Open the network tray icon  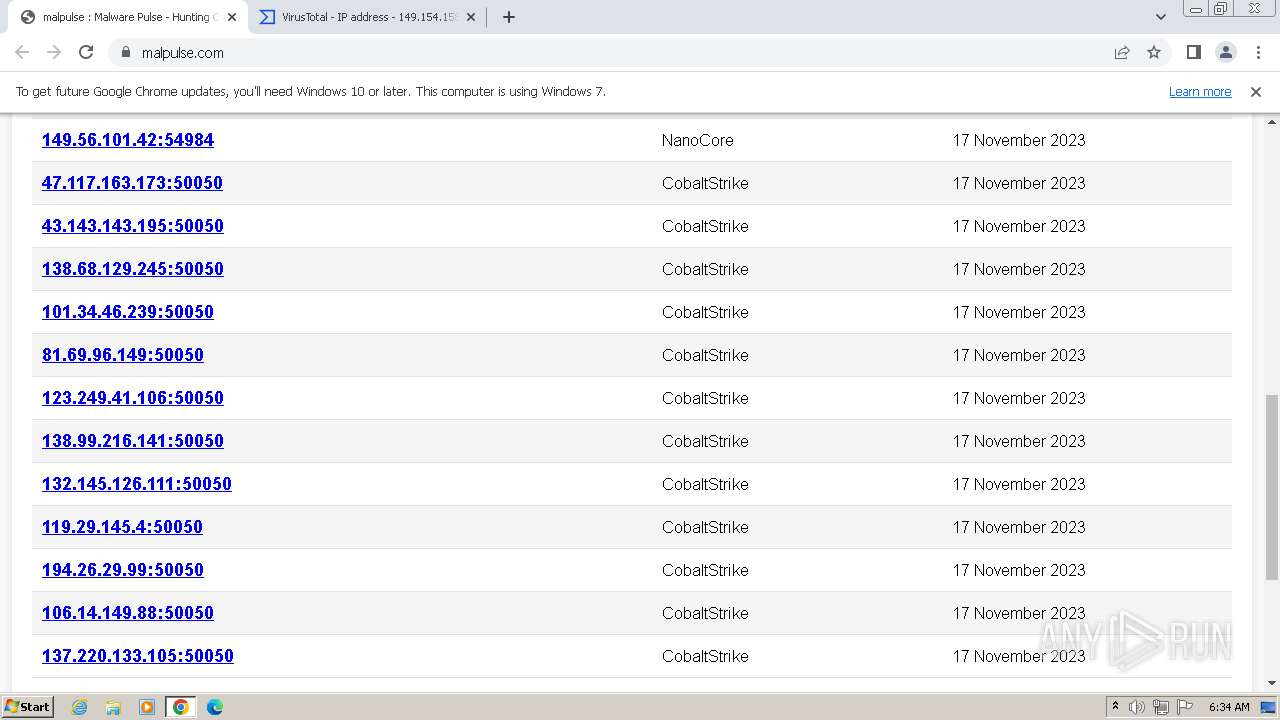coord(1161,707)
